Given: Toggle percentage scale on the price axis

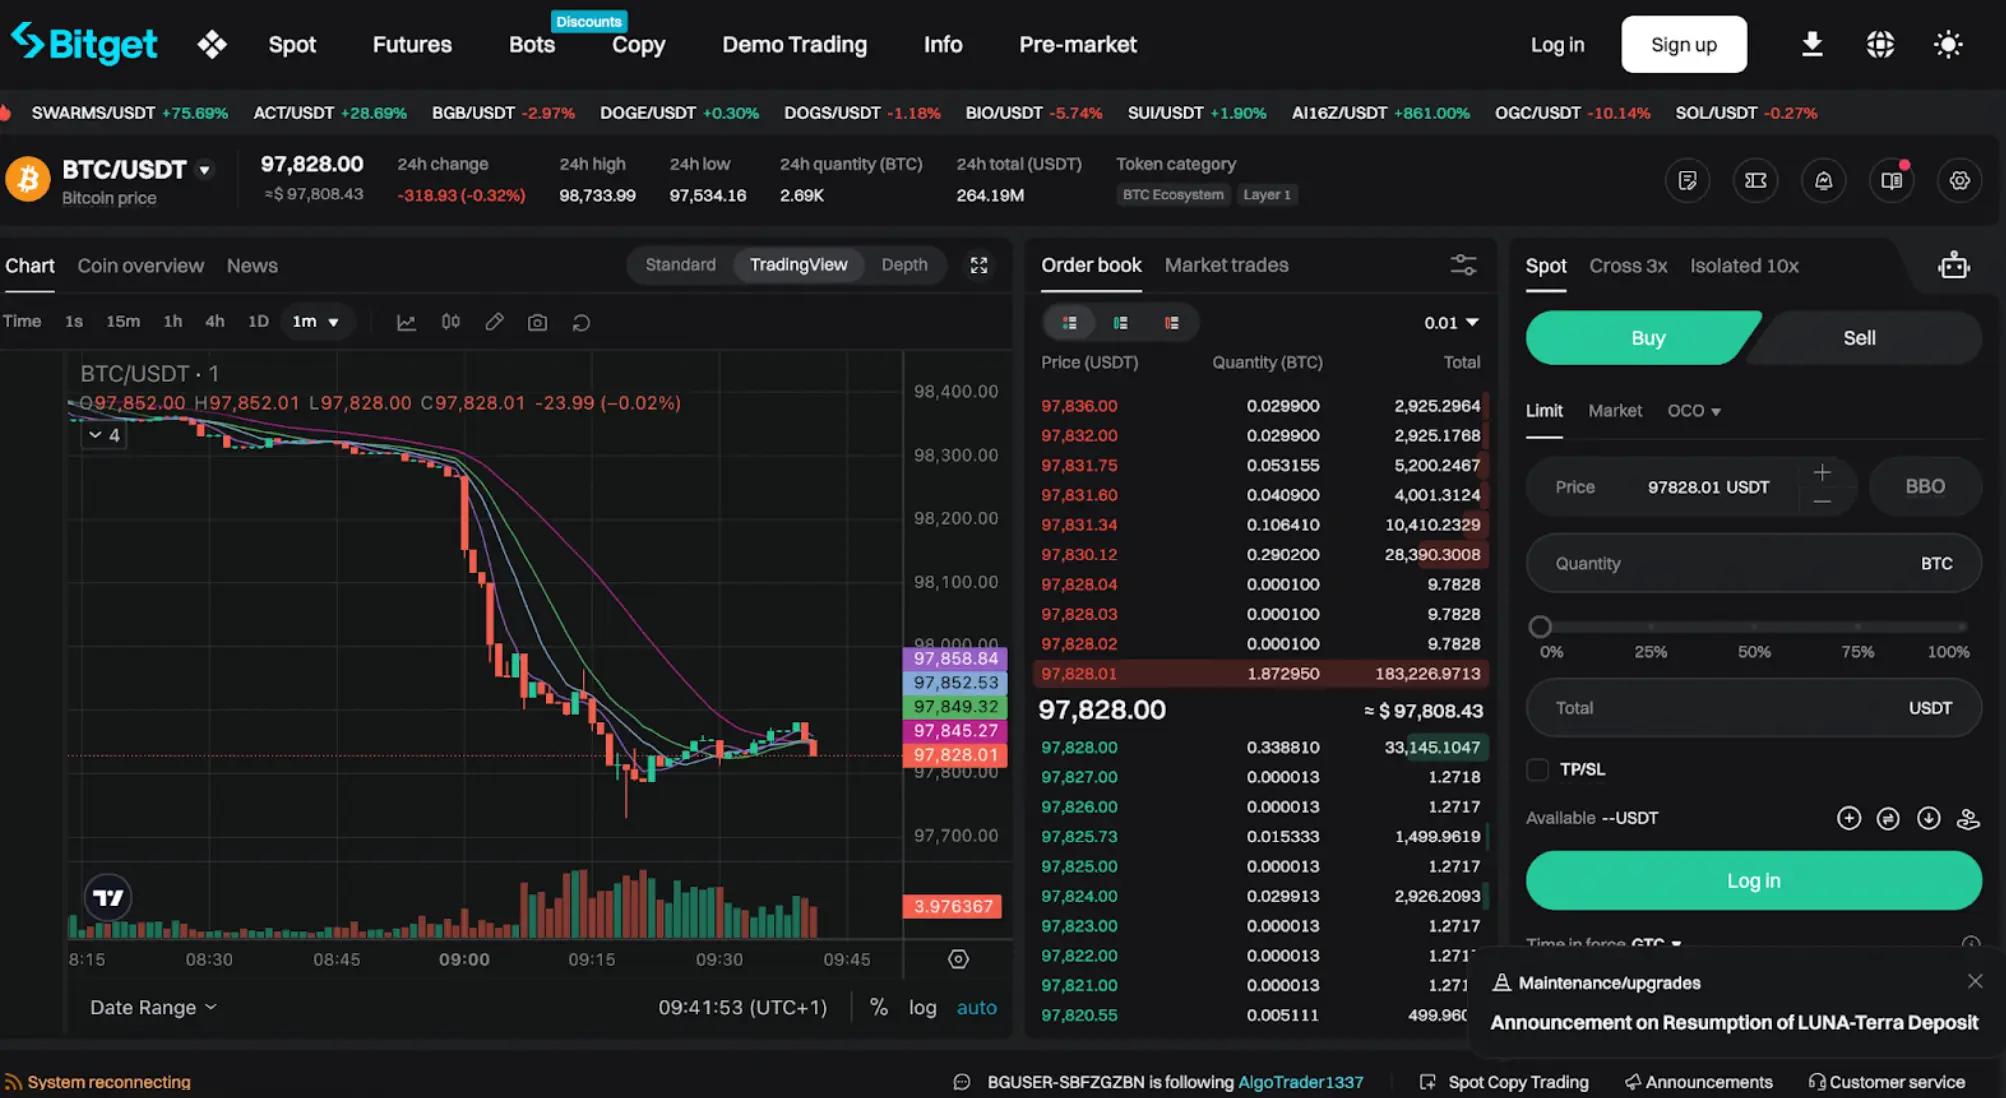Looking at the screenshot, I should click(x=878, y=1007).
